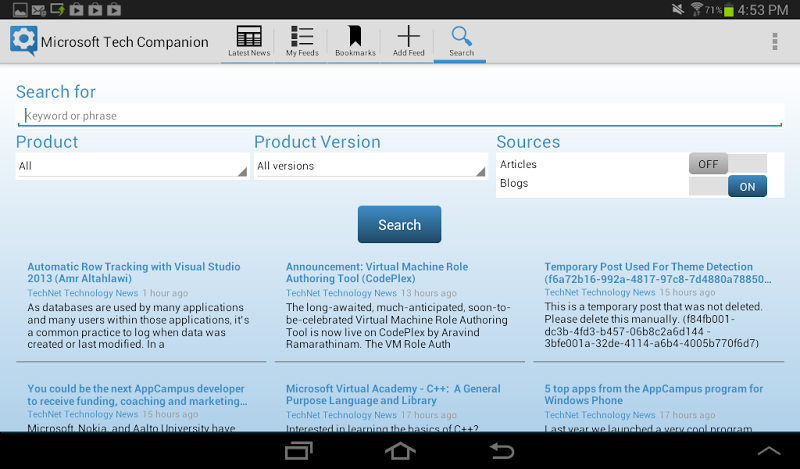Expand the Product dropdown showing All
The image size is (800, 469).
[133, 166]
